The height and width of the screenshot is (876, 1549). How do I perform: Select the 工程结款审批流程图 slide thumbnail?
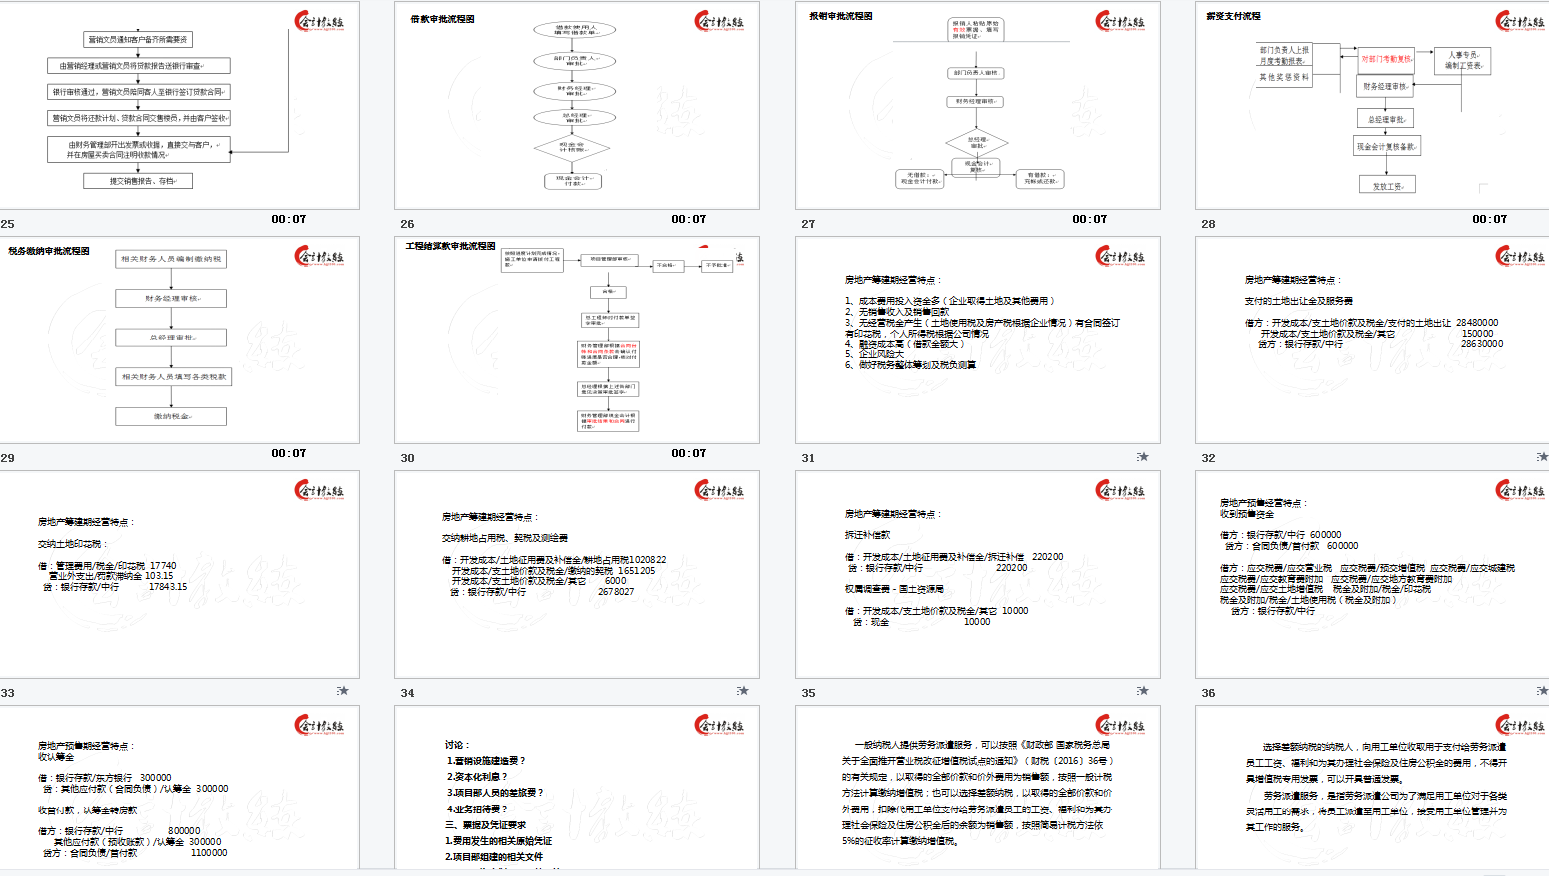(577, 340)
